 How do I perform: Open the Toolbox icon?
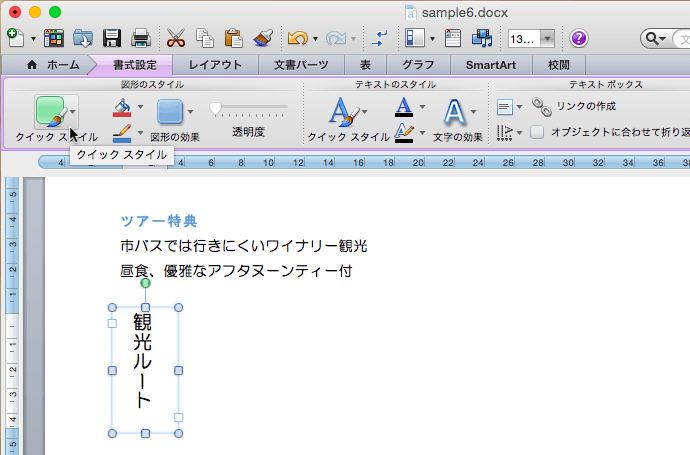453,38
